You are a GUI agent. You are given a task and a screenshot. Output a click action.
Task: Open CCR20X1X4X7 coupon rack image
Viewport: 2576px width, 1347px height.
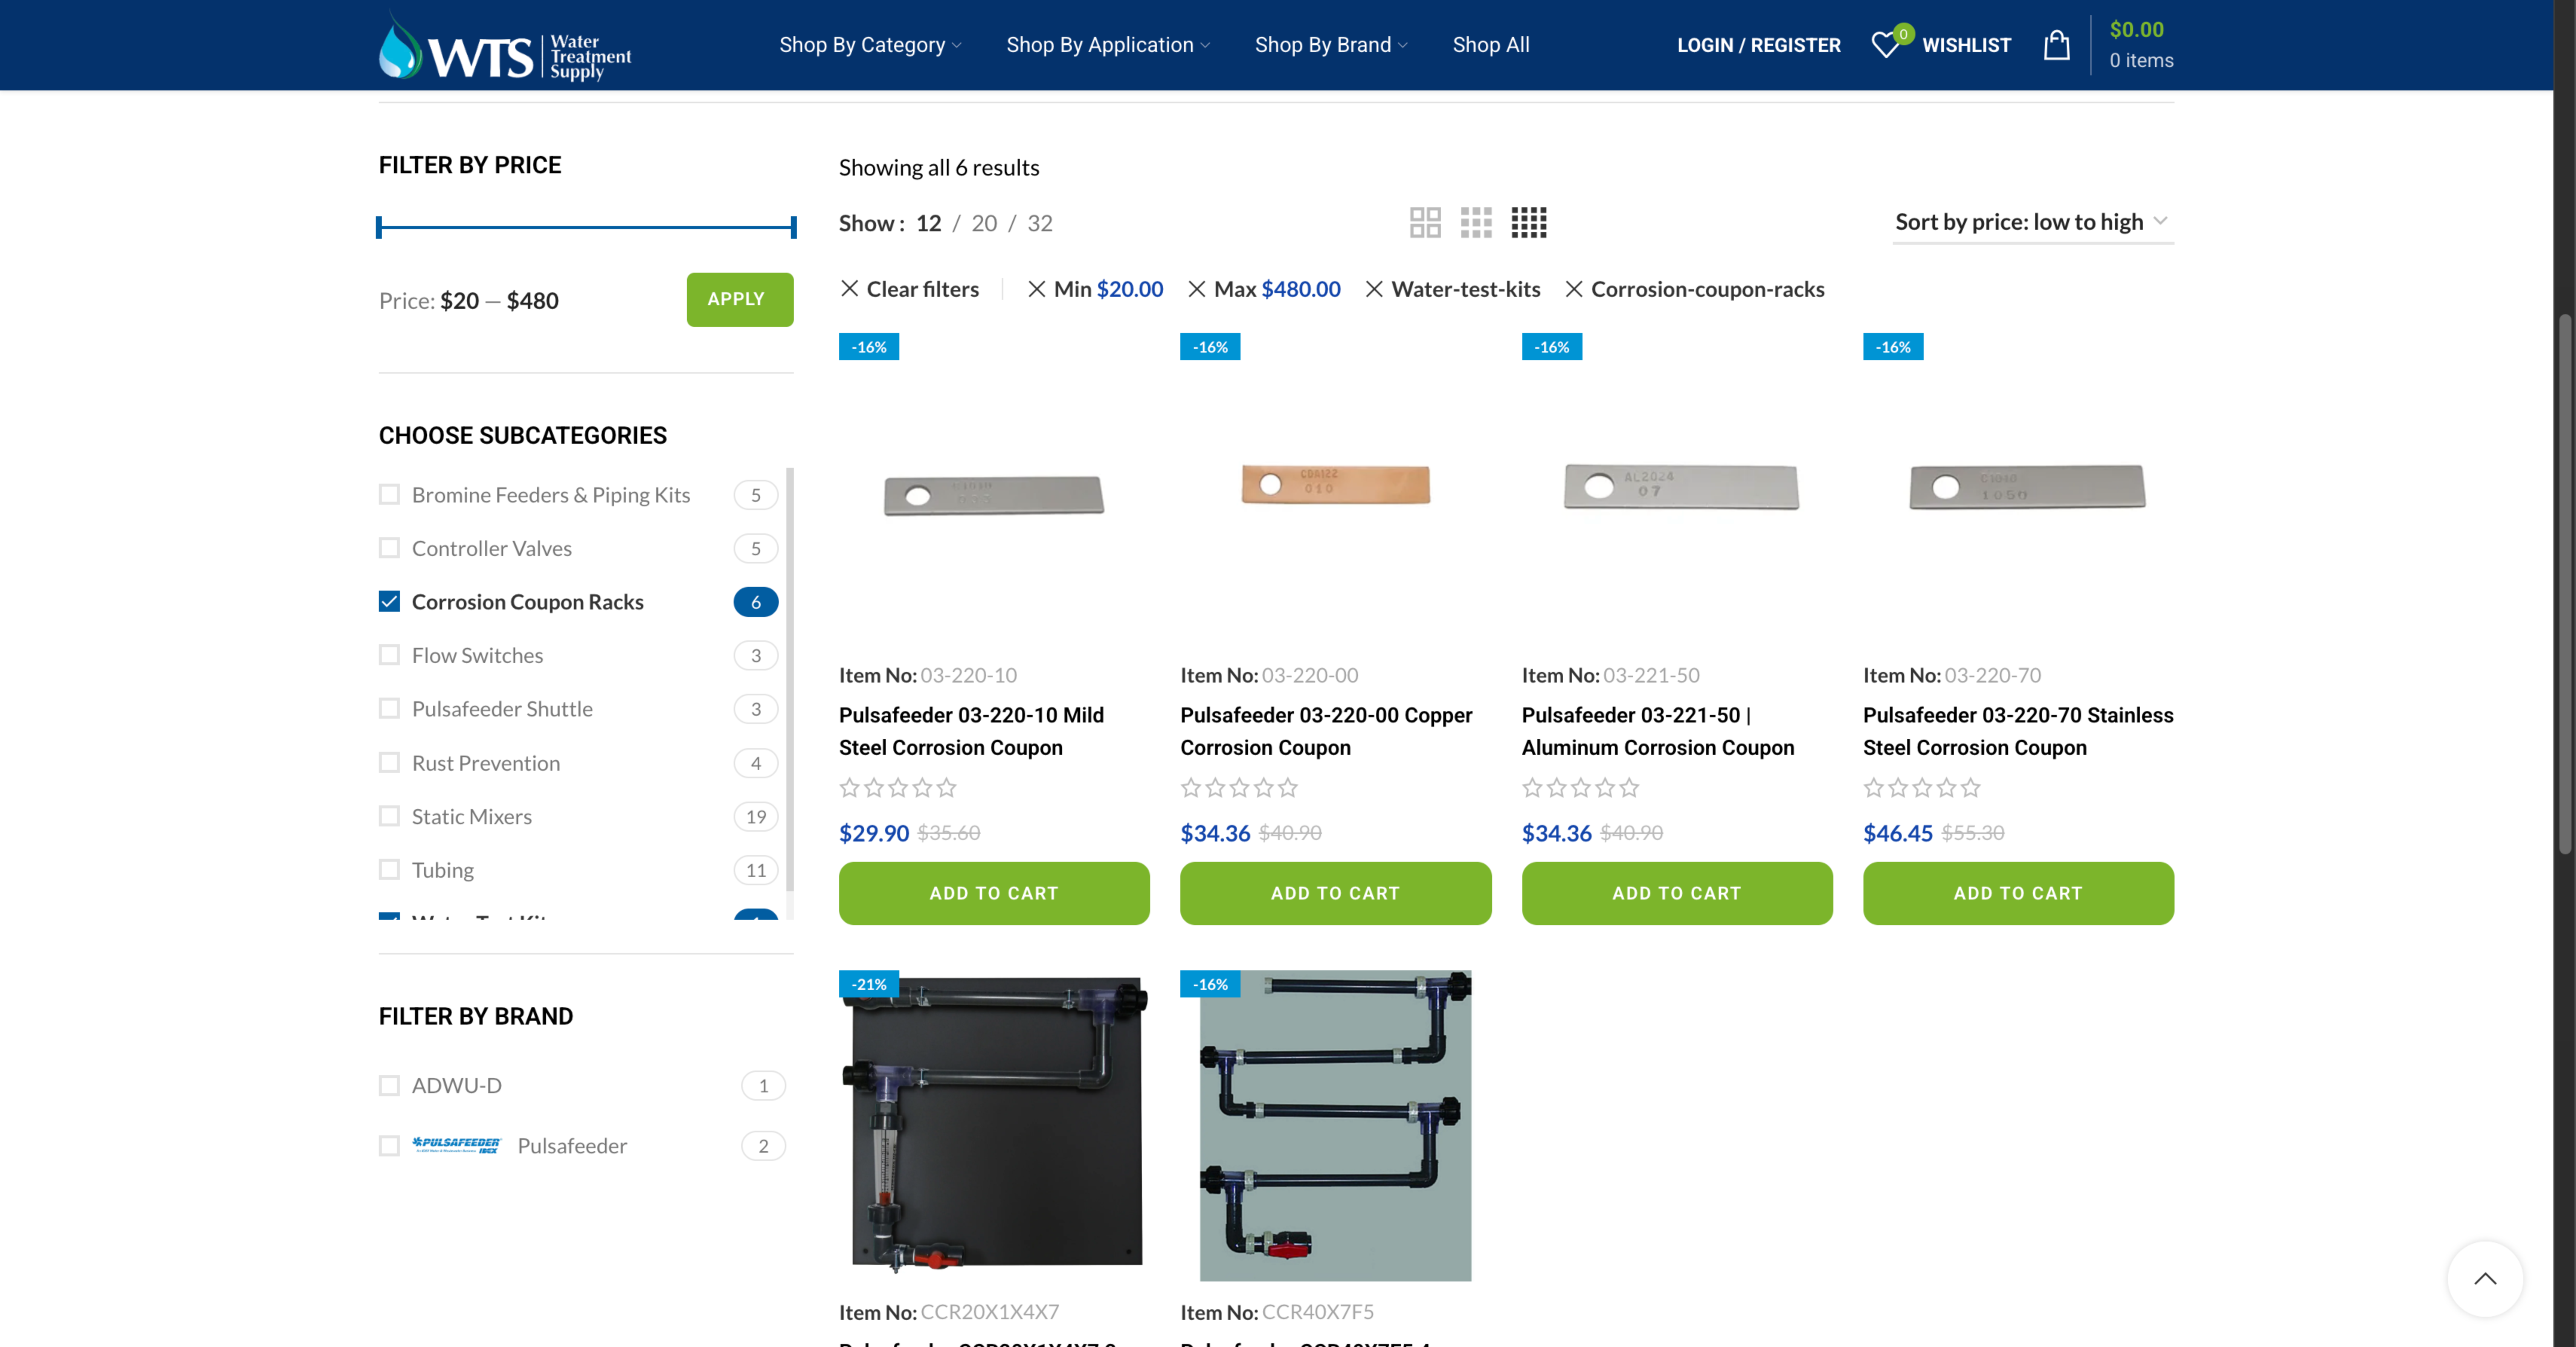pyautogui.click(x=993, y=1125)
